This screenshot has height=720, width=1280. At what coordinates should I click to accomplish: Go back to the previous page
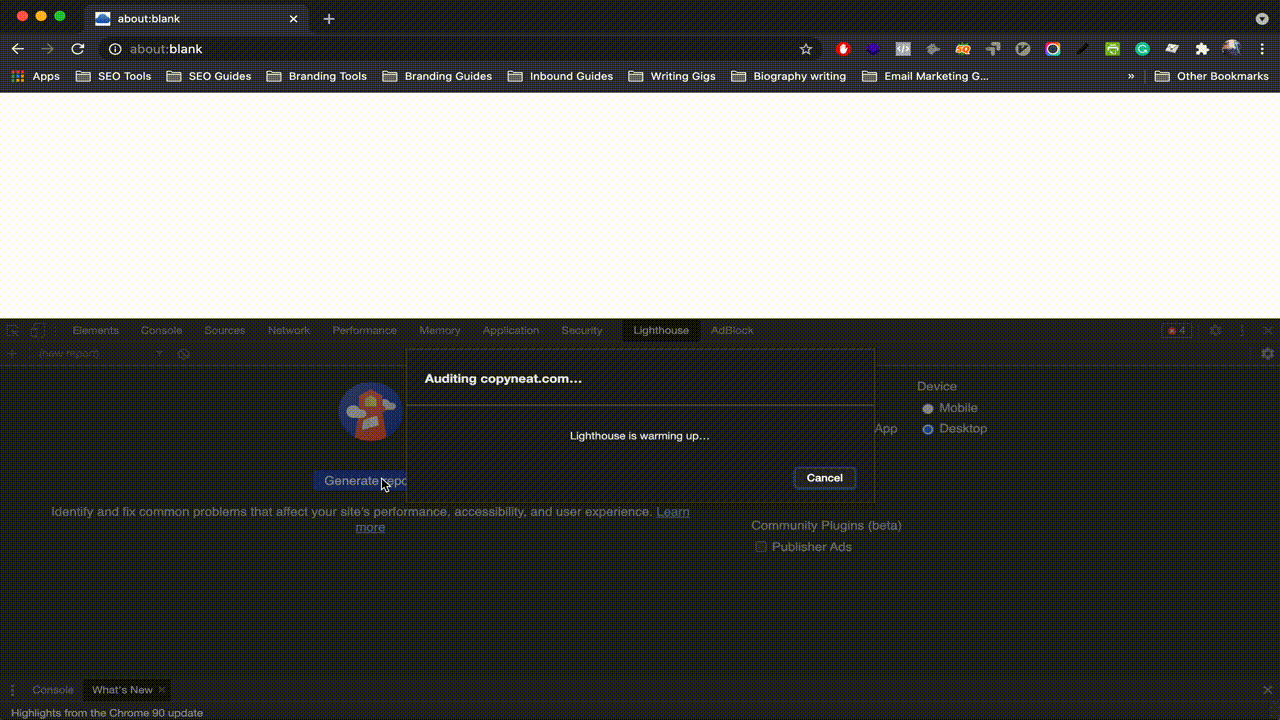(x=18, y=49)
